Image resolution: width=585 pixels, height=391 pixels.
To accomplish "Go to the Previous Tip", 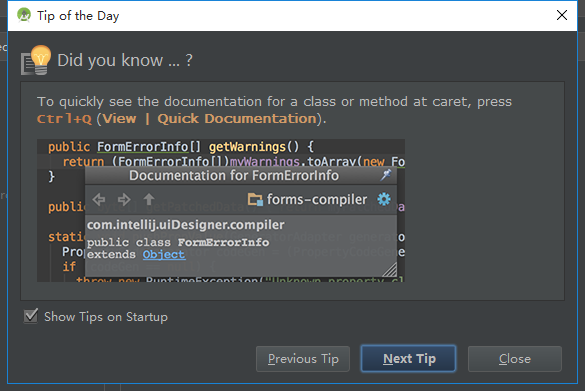I will pyautogui.click(x=303, y=359).
